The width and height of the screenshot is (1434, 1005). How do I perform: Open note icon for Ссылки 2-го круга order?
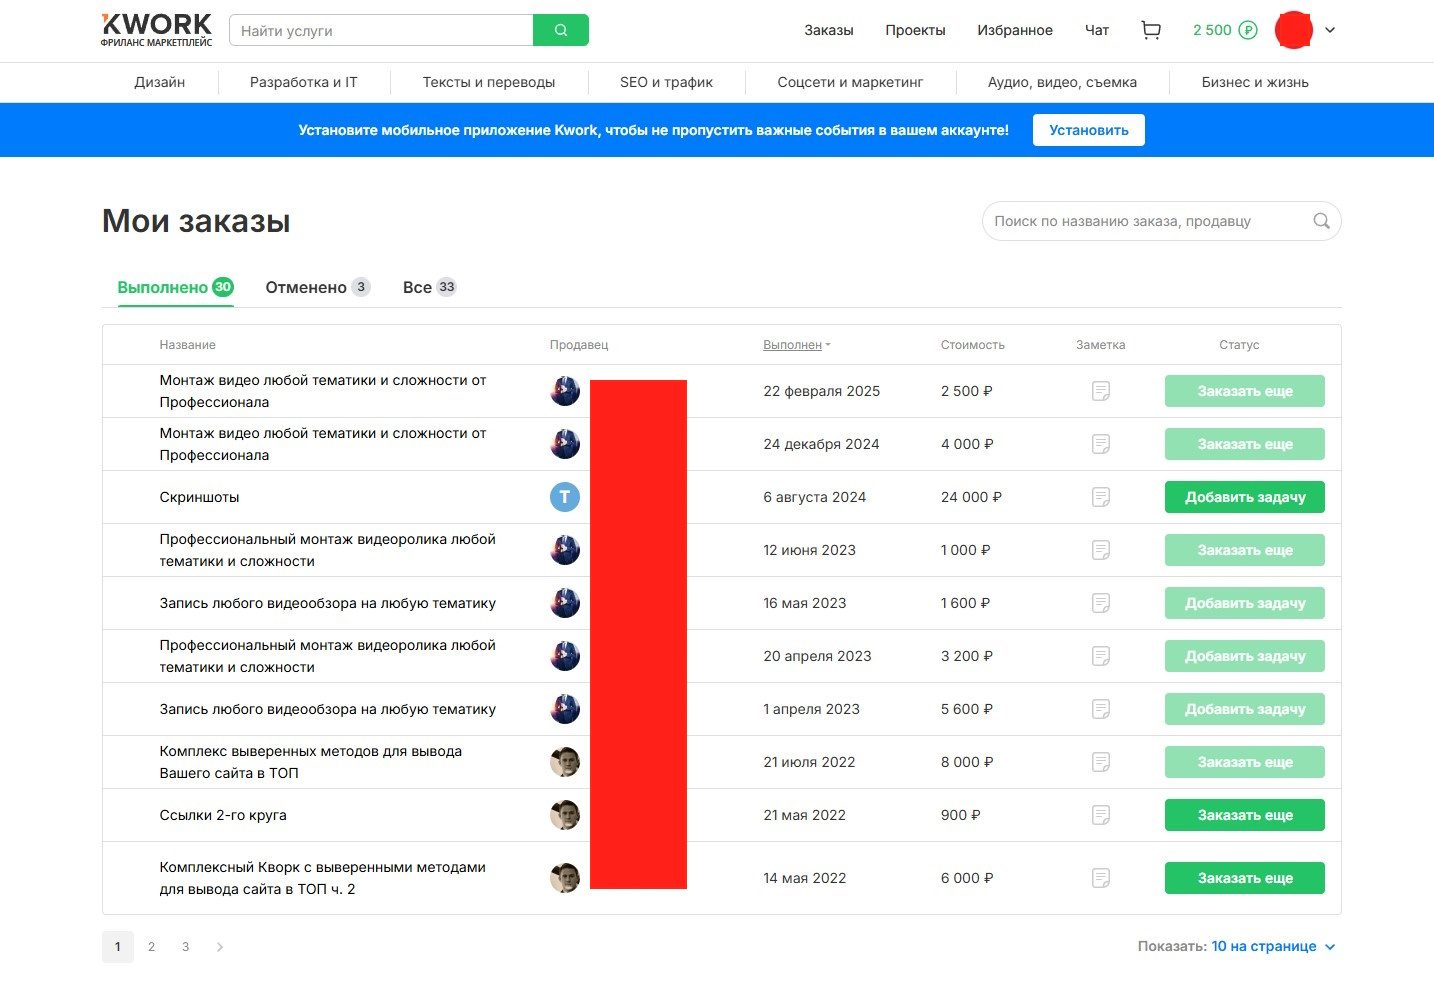coord(1100,815)
